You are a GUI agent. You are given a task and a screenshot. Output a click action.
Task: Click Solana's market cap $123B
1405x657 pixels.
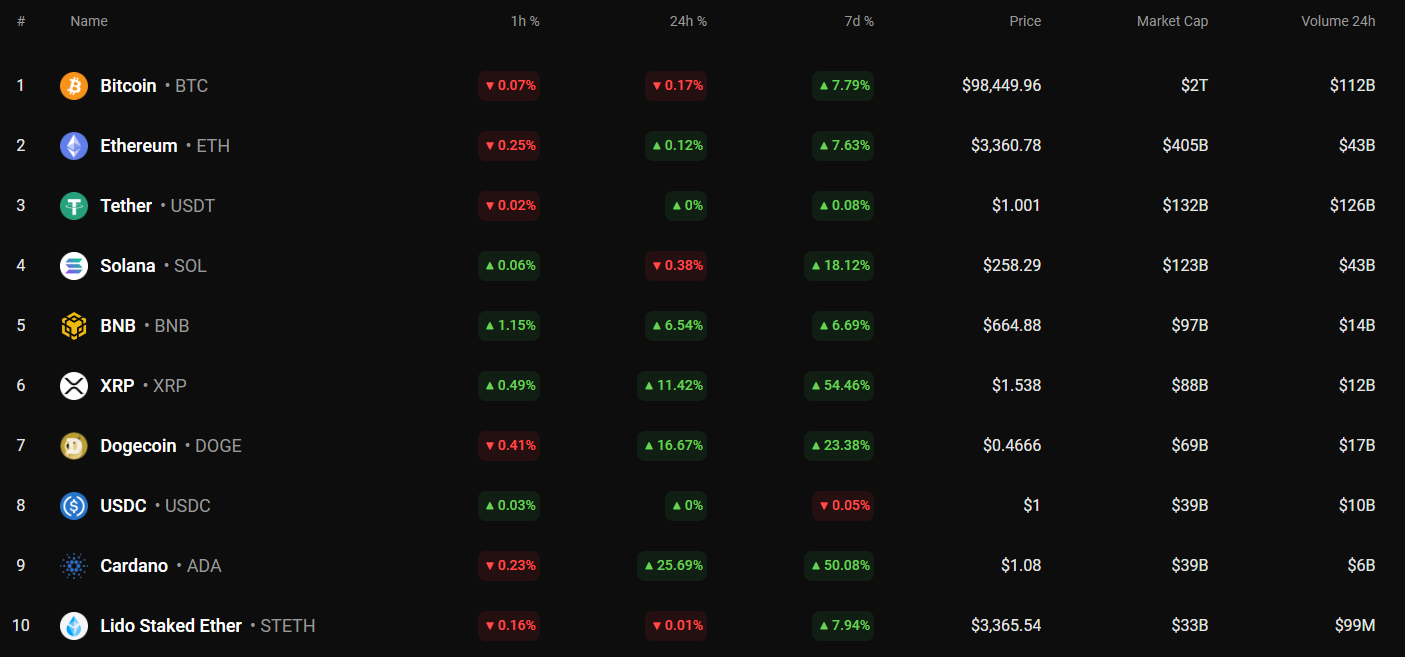(x=1186, y=266)
